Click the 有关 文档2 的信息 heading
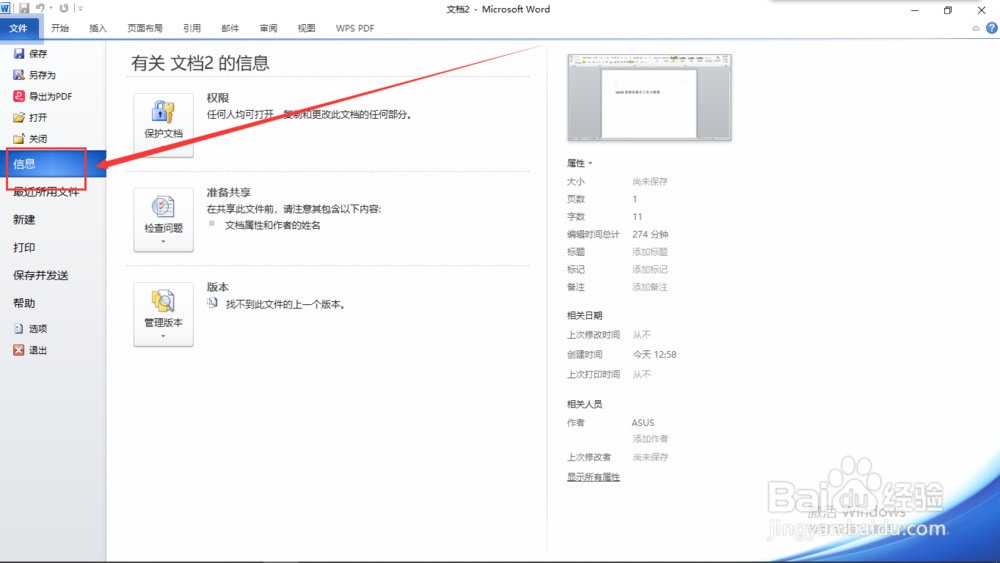 pos(200,63)
